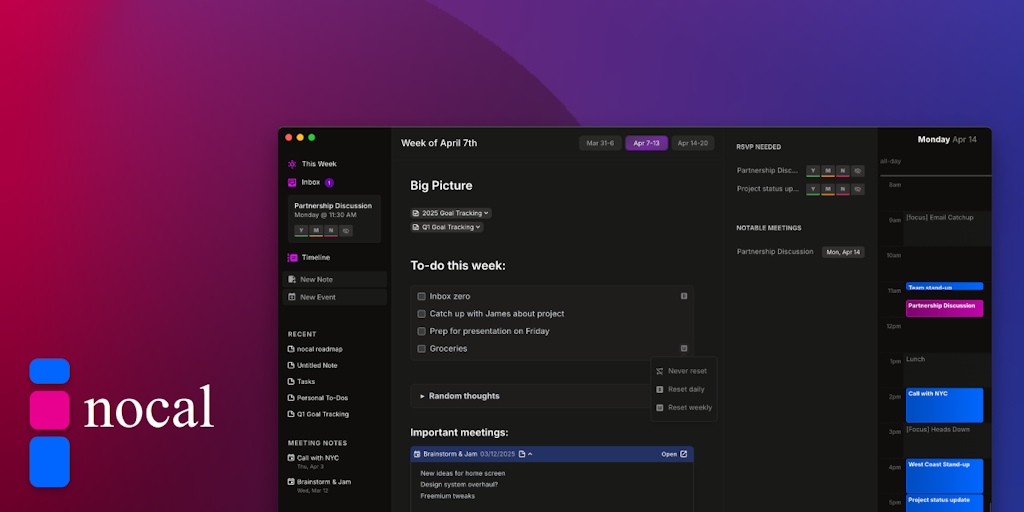The height and width of the screenshot is (512, 1024).
Task: Select the [focus] Email Catchup block
Action: pyautogui.click(x=947, y=229)
